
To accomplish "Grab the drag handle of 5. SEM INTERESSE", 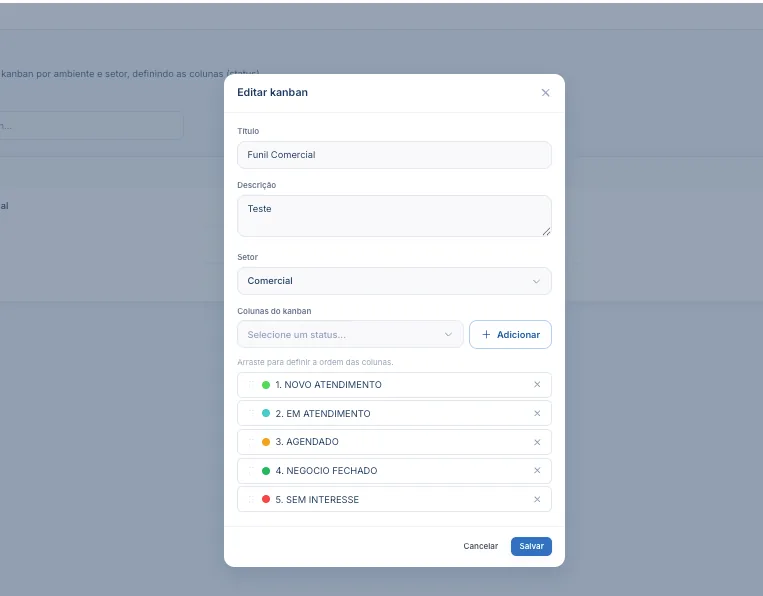I will [x=251, y=499].
